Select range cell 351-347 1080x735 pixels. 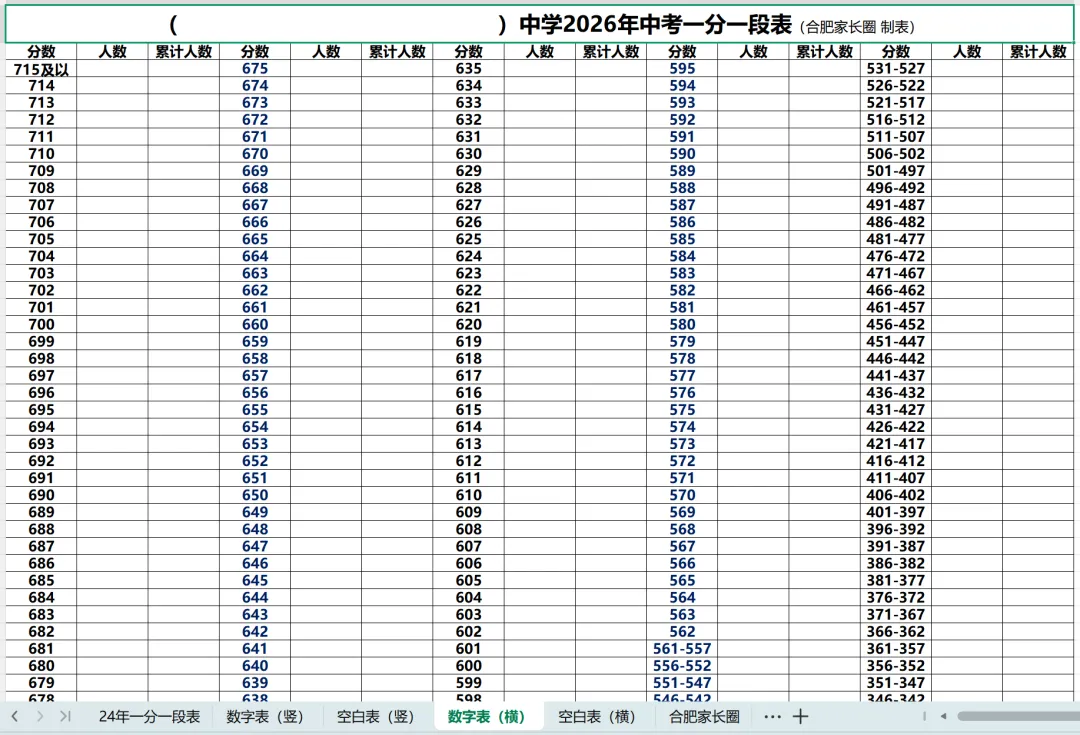click(895, 683)
